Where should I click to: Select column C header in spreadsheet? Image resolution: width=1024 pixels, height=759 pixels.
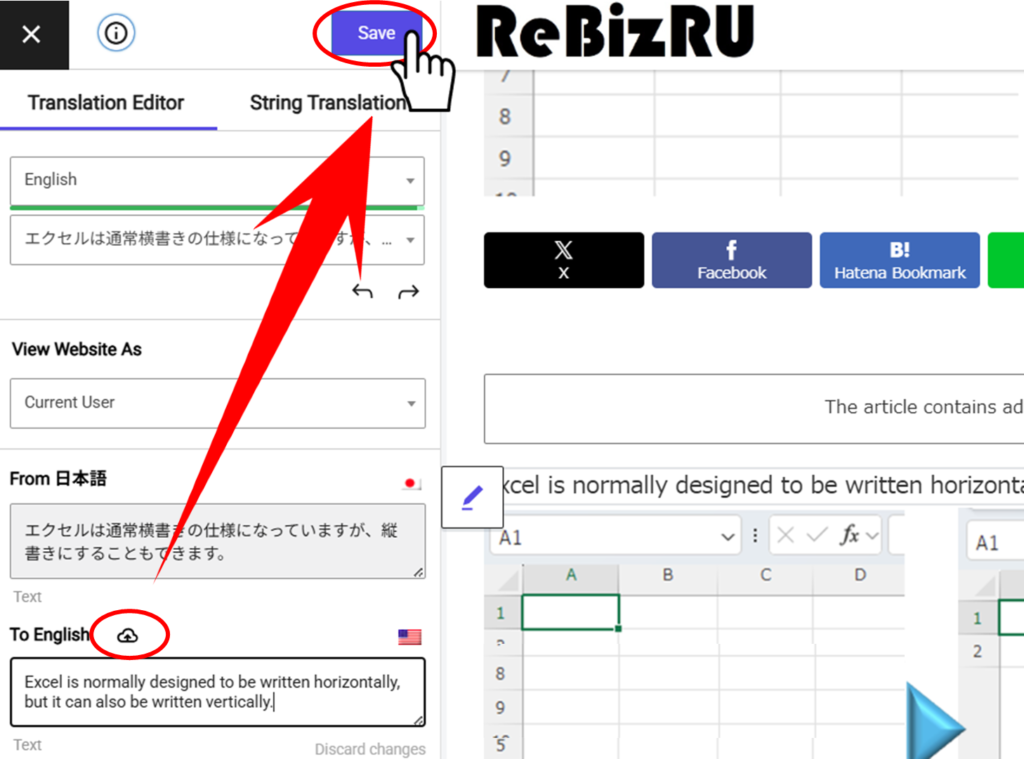click(765, 575)
